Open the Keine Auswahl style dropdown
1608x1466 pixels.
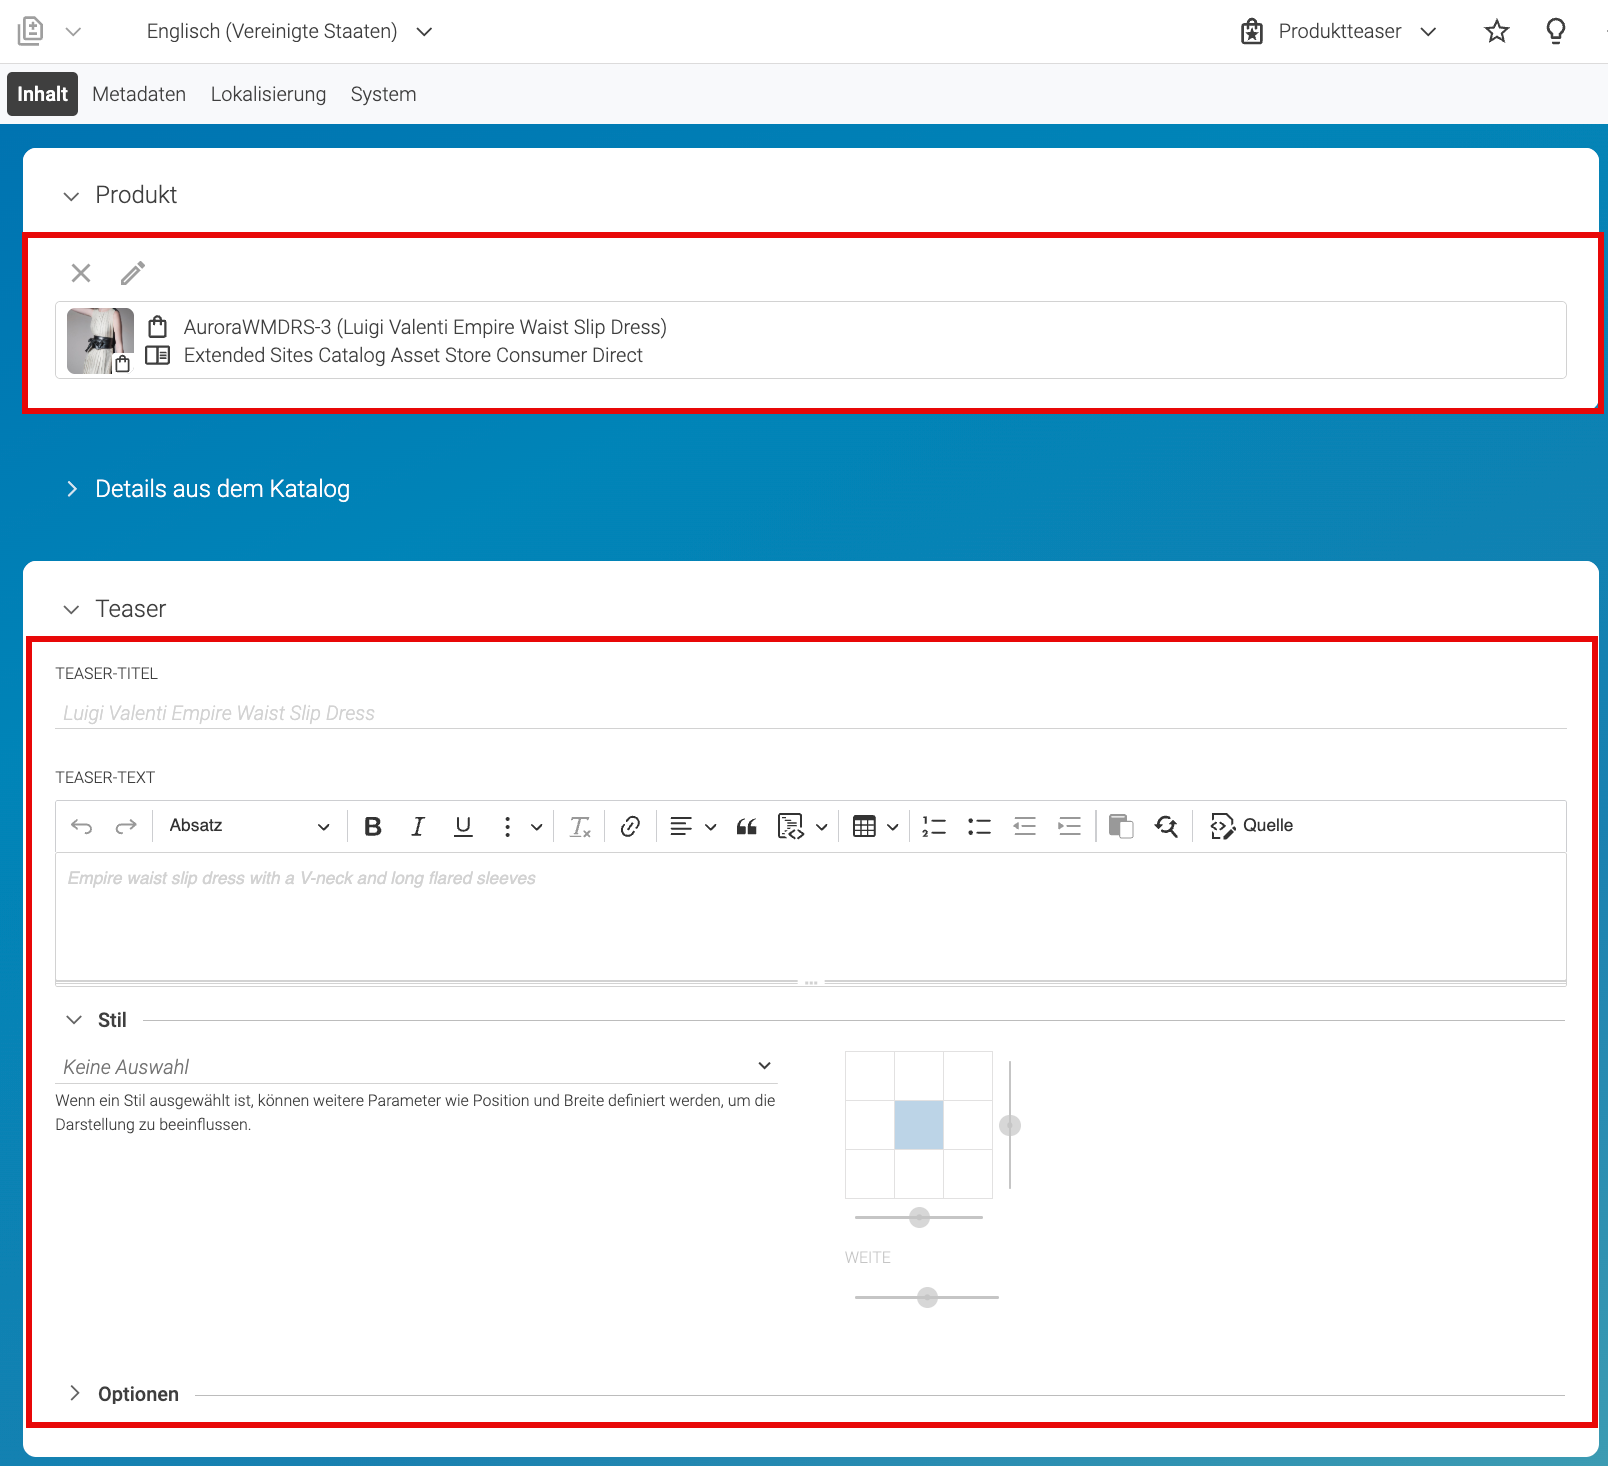click(416, 1067)
